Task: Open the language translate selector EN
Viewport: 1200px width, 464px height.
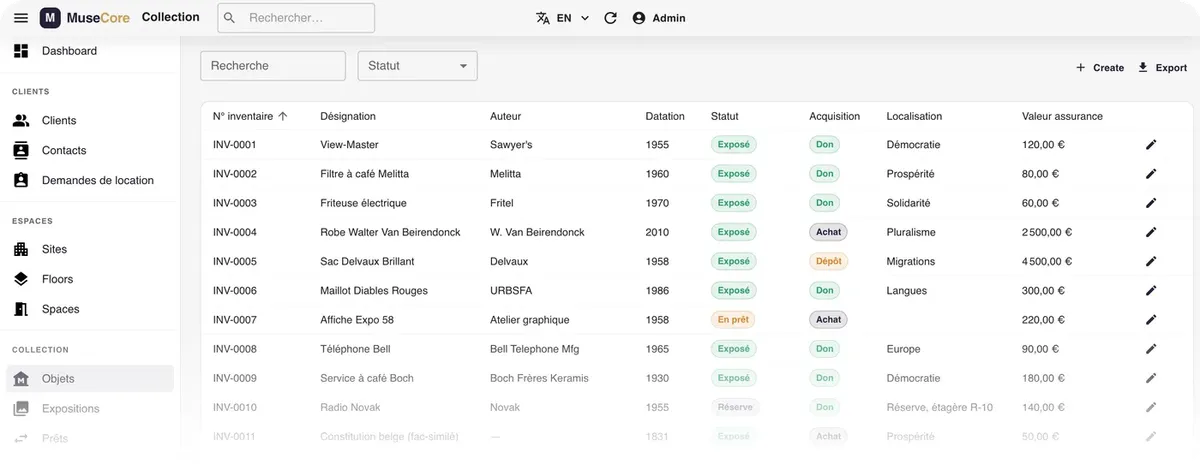Action: (x=563, y=18)
